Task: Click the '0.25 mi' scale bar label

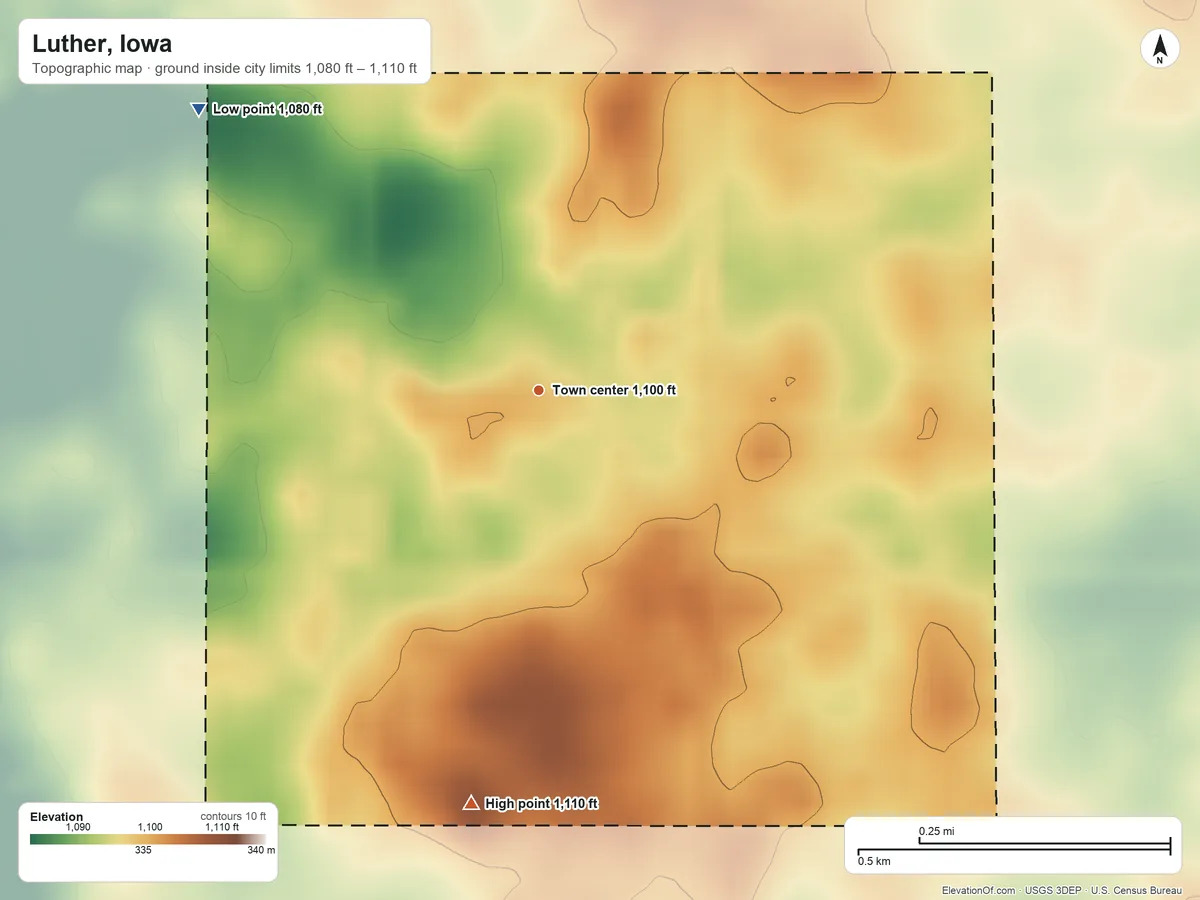Action: point(937,831)
